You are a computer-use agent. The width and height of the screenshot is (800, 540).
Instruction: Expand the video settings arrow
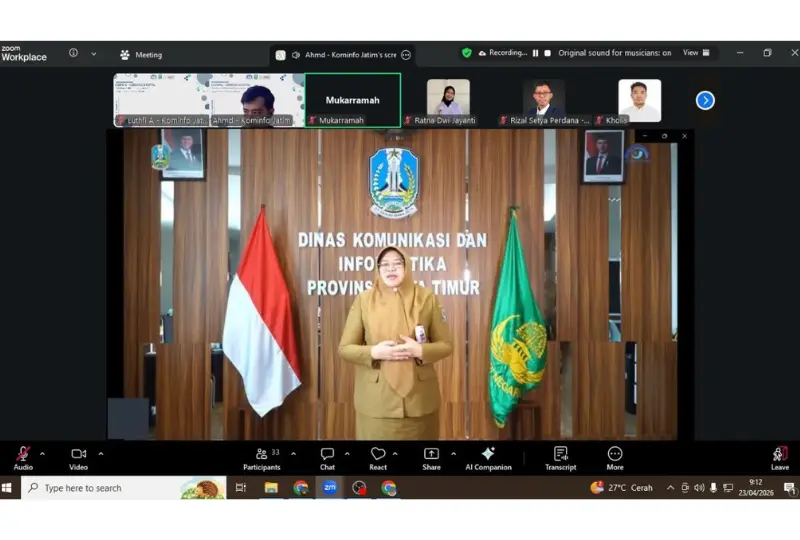pyautogui.click(x=101, y=453)
